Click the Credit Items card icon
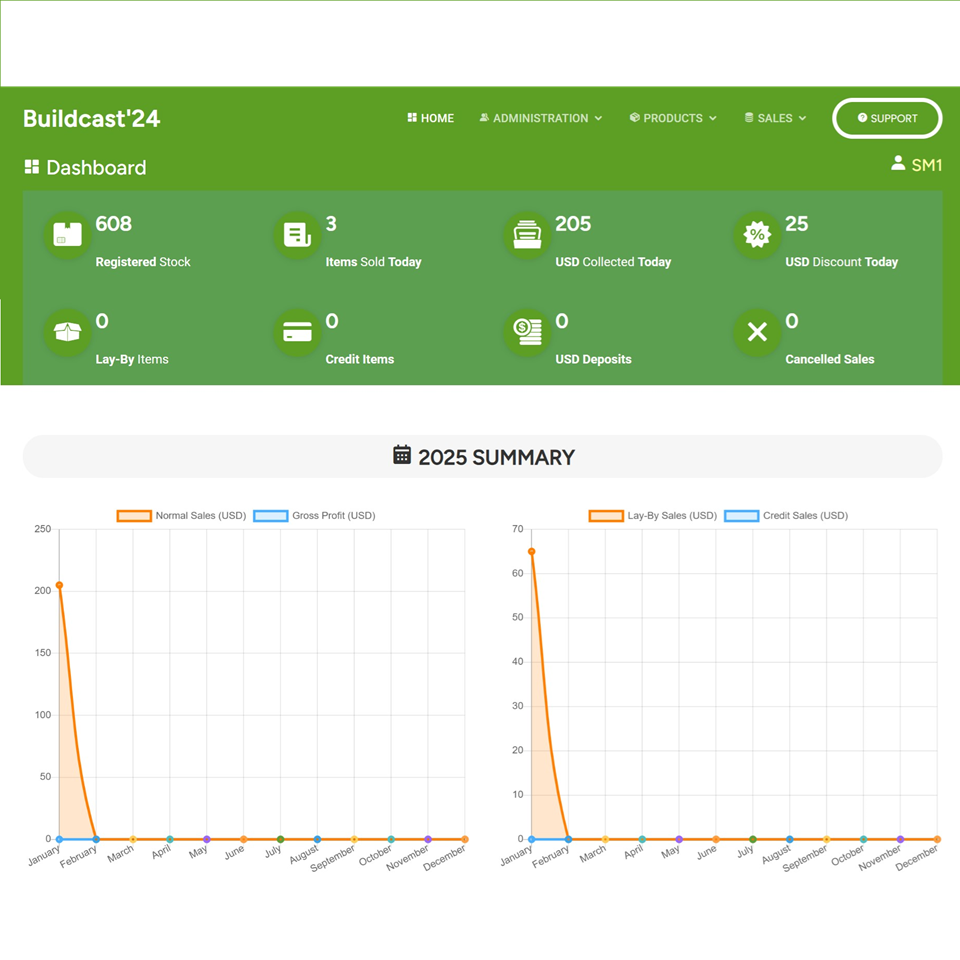The width and height of the screenshot is (960, 960). tap(297, 333)
